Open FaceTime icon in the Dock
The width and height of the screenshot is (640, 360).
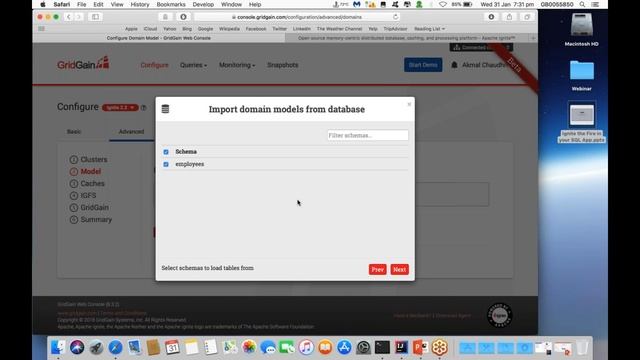point(287,347)
